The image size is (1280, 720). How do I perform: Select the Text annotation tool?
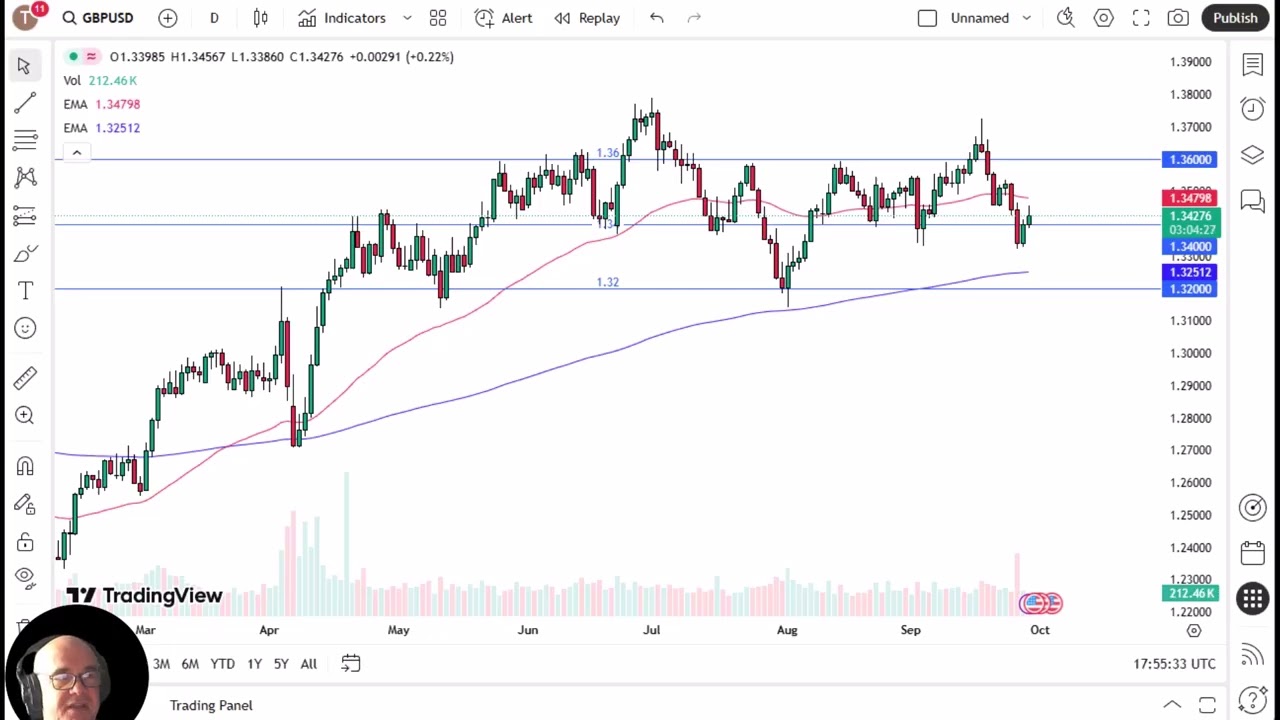25,290
